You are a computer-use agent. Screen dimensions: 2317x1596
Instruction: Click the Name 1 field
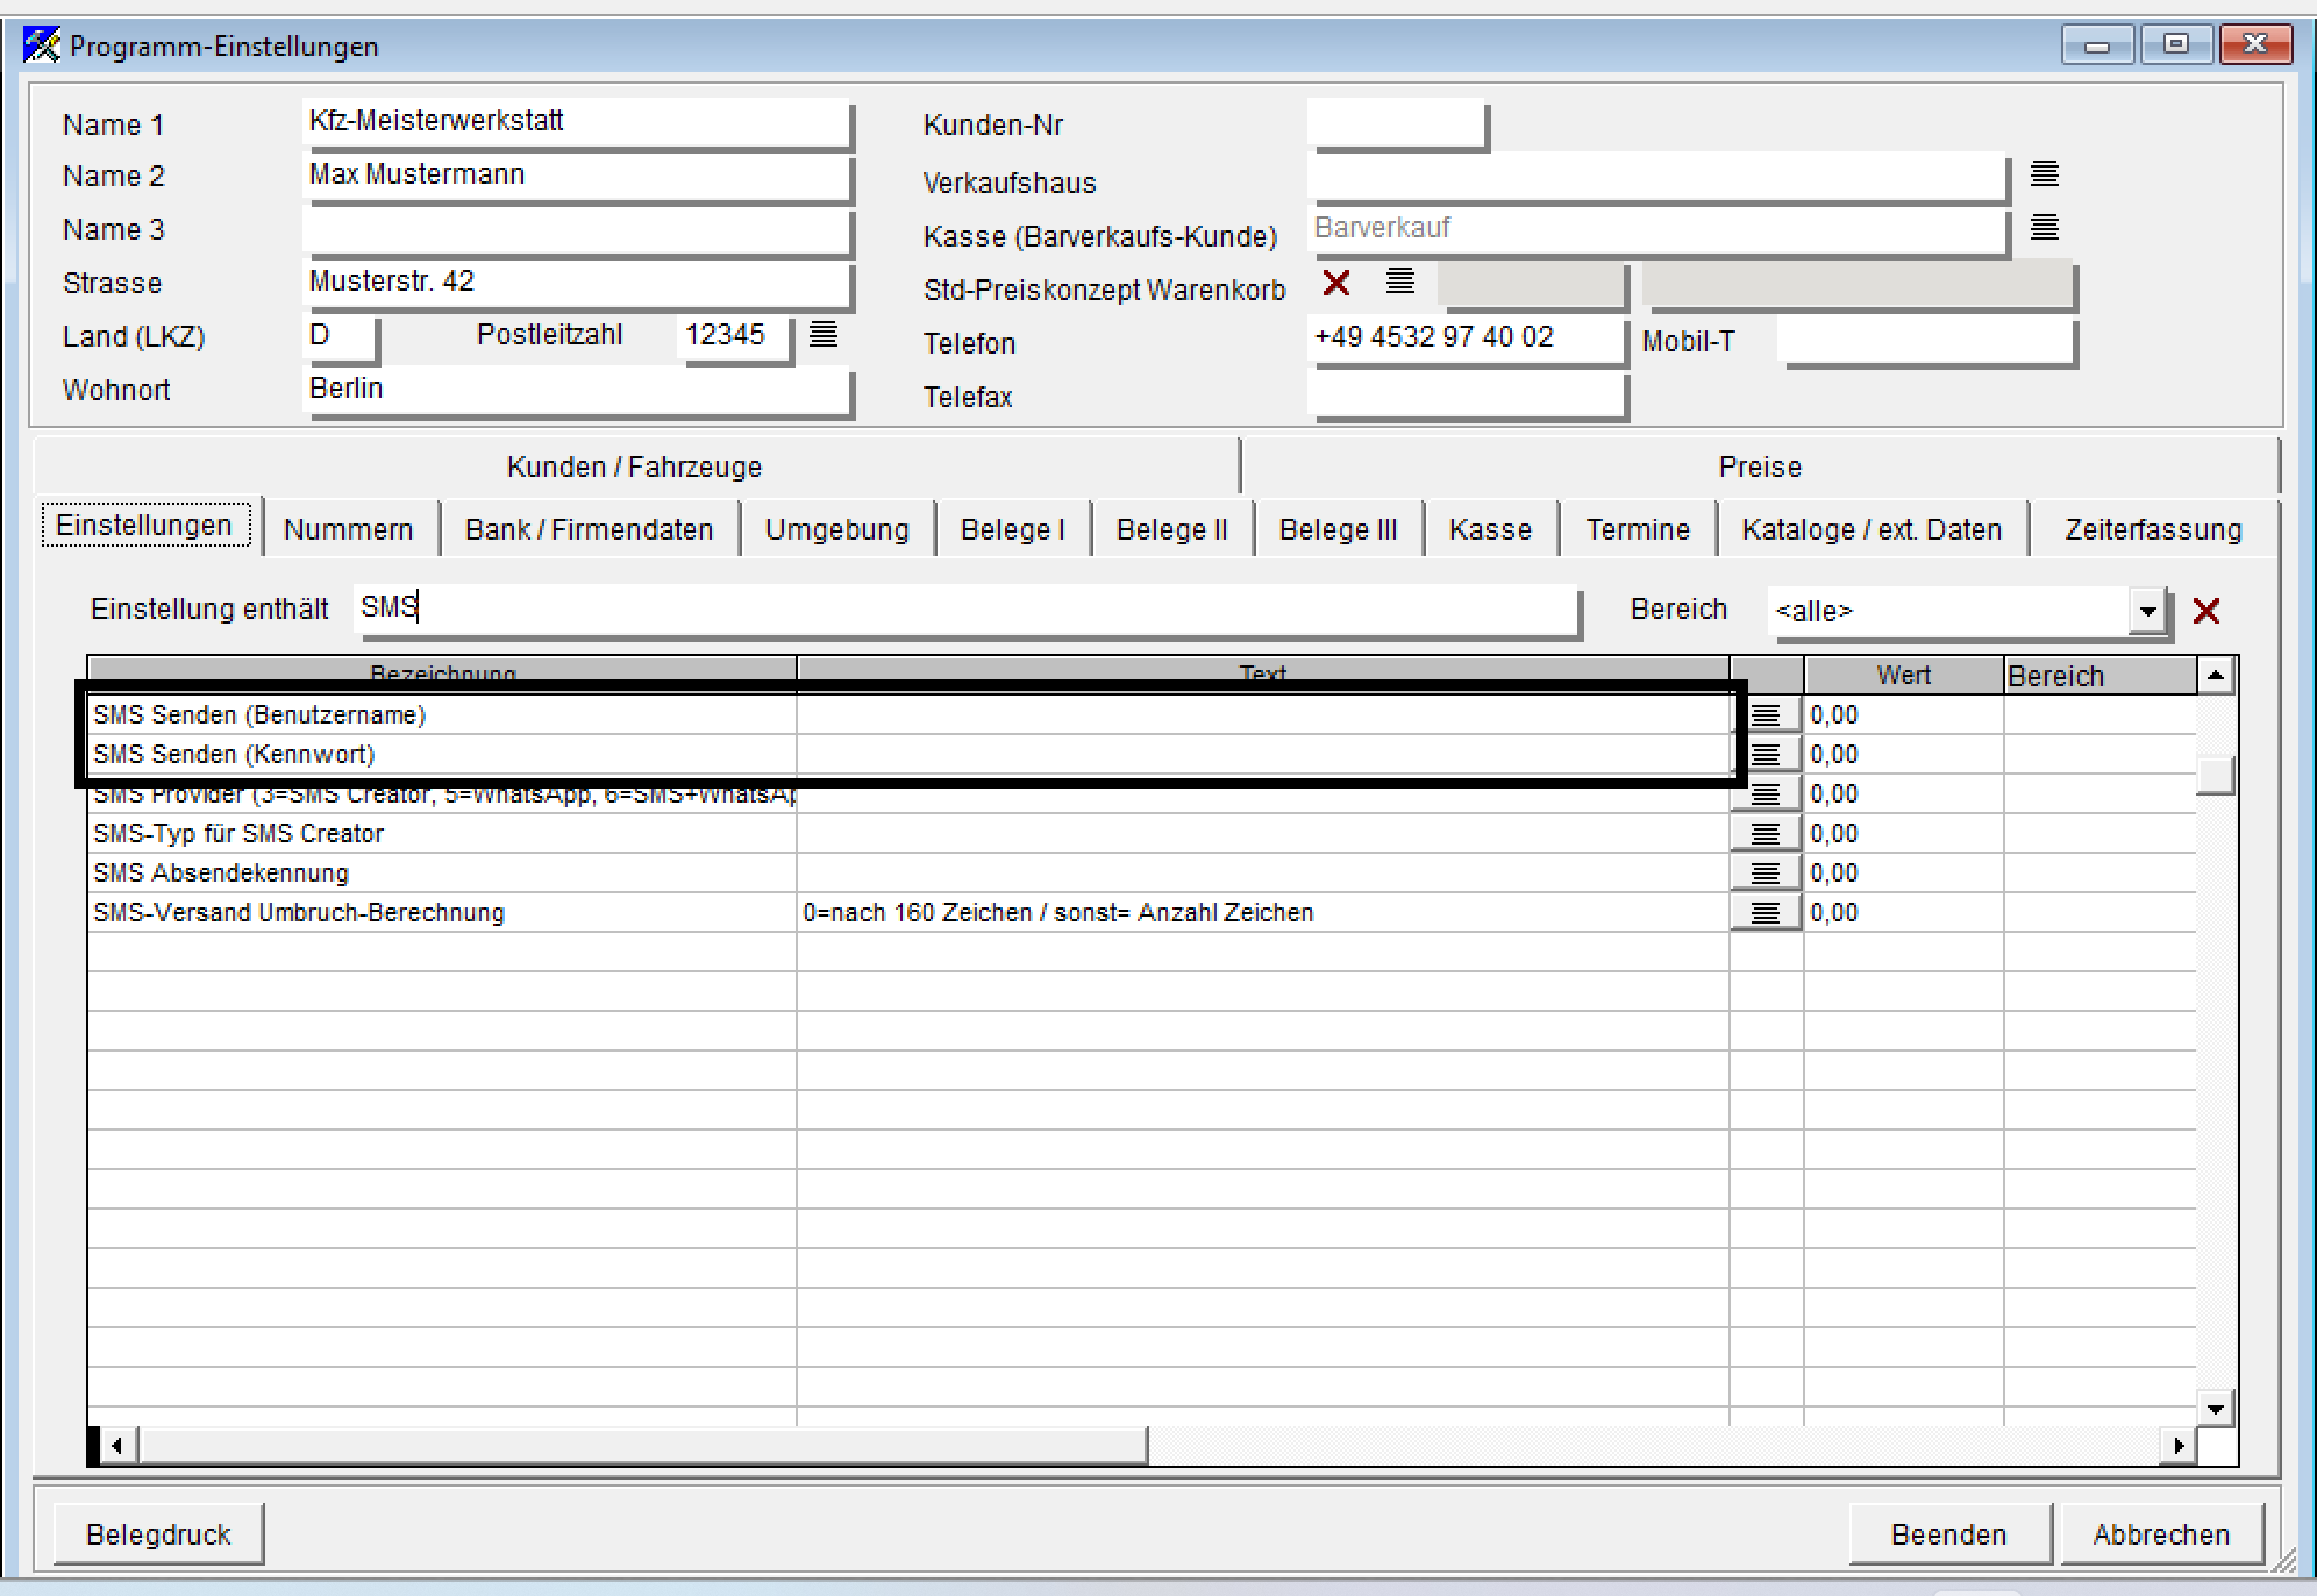tap(576, 122)
